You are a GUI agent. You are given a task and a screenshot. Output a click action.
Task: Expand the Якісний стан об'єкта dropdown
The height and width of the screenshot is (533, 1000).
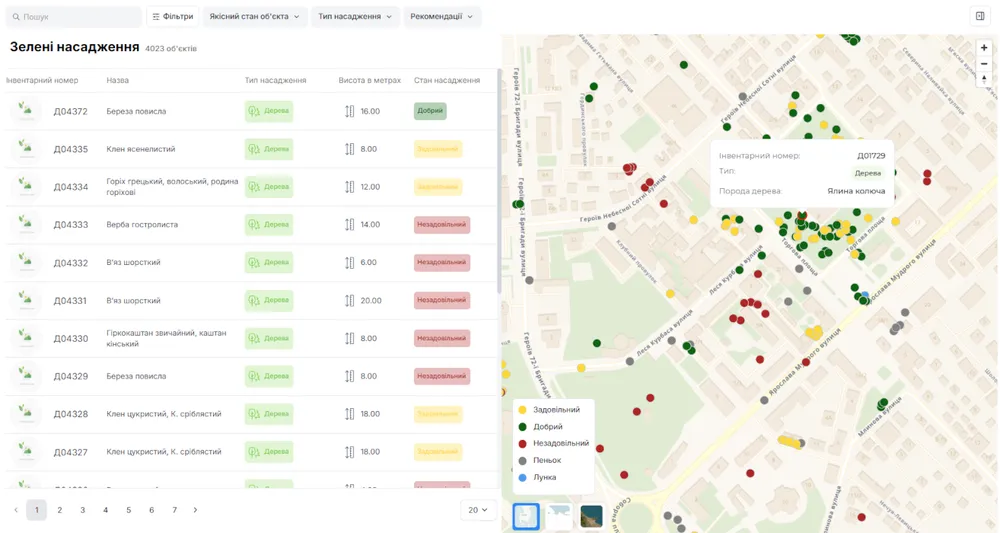pos(254,17)
